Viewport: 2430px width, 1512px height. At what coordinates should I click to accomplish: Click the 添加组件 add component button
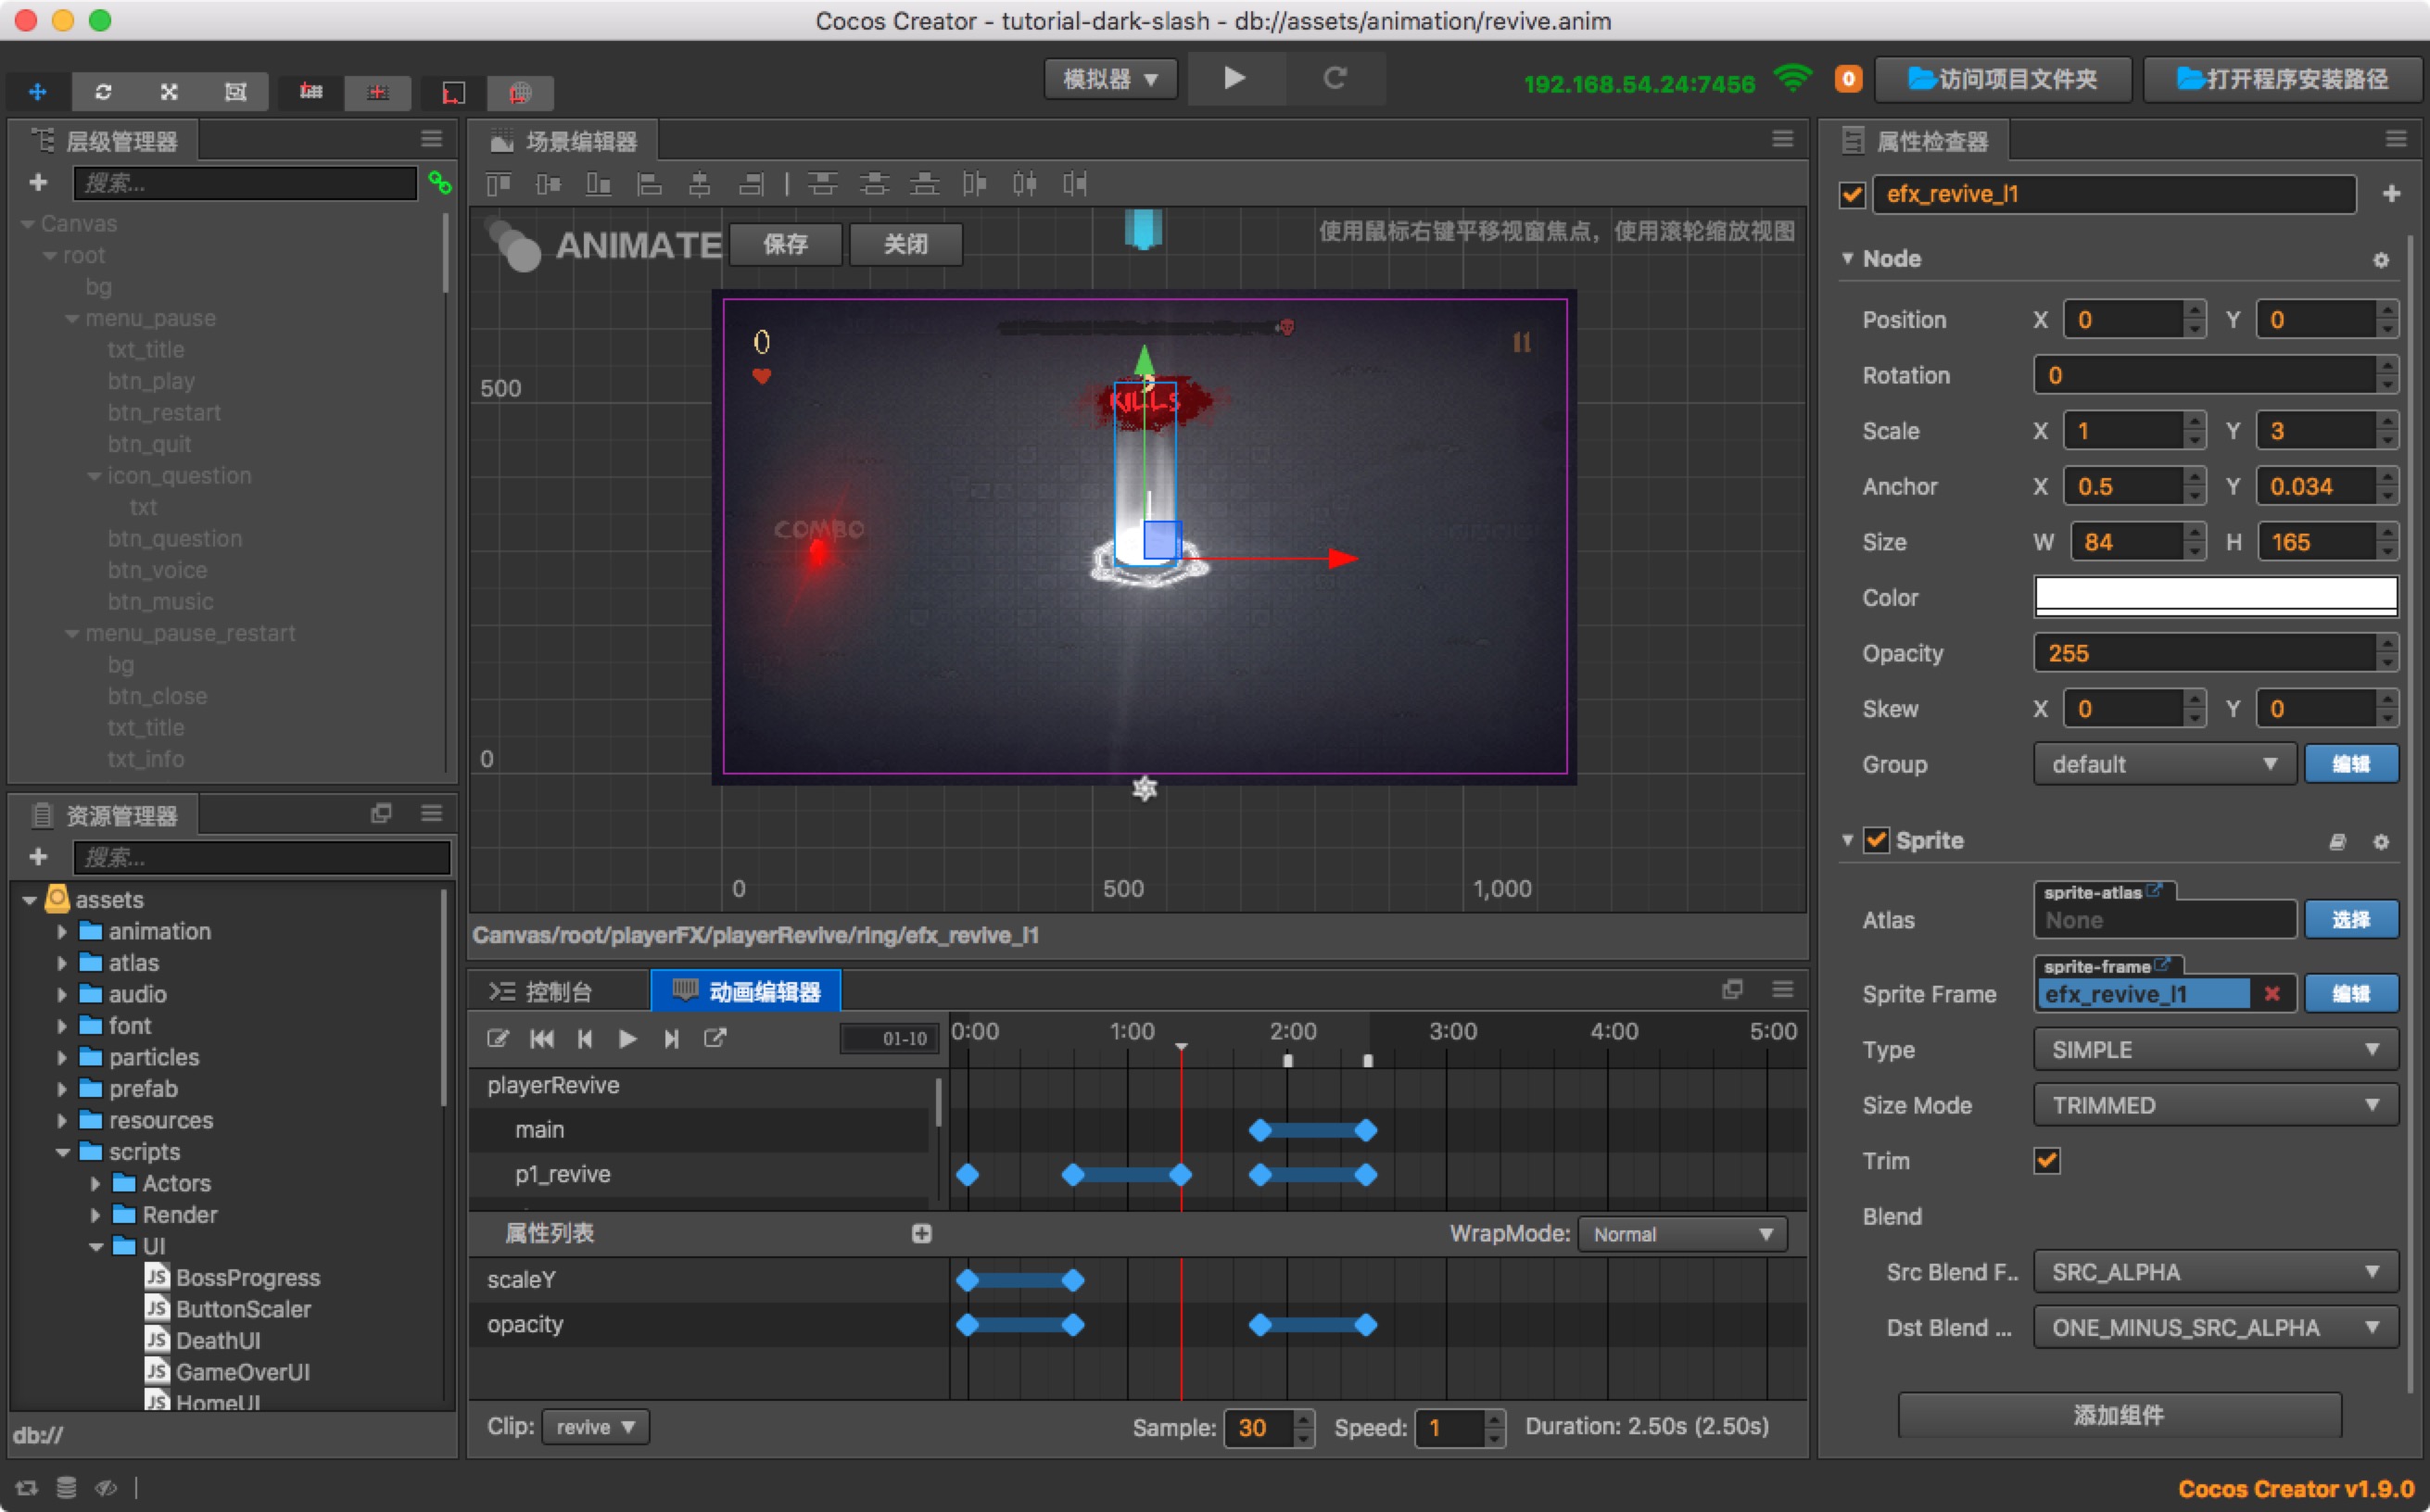pyautogui.click(x=2118, y=1415)
